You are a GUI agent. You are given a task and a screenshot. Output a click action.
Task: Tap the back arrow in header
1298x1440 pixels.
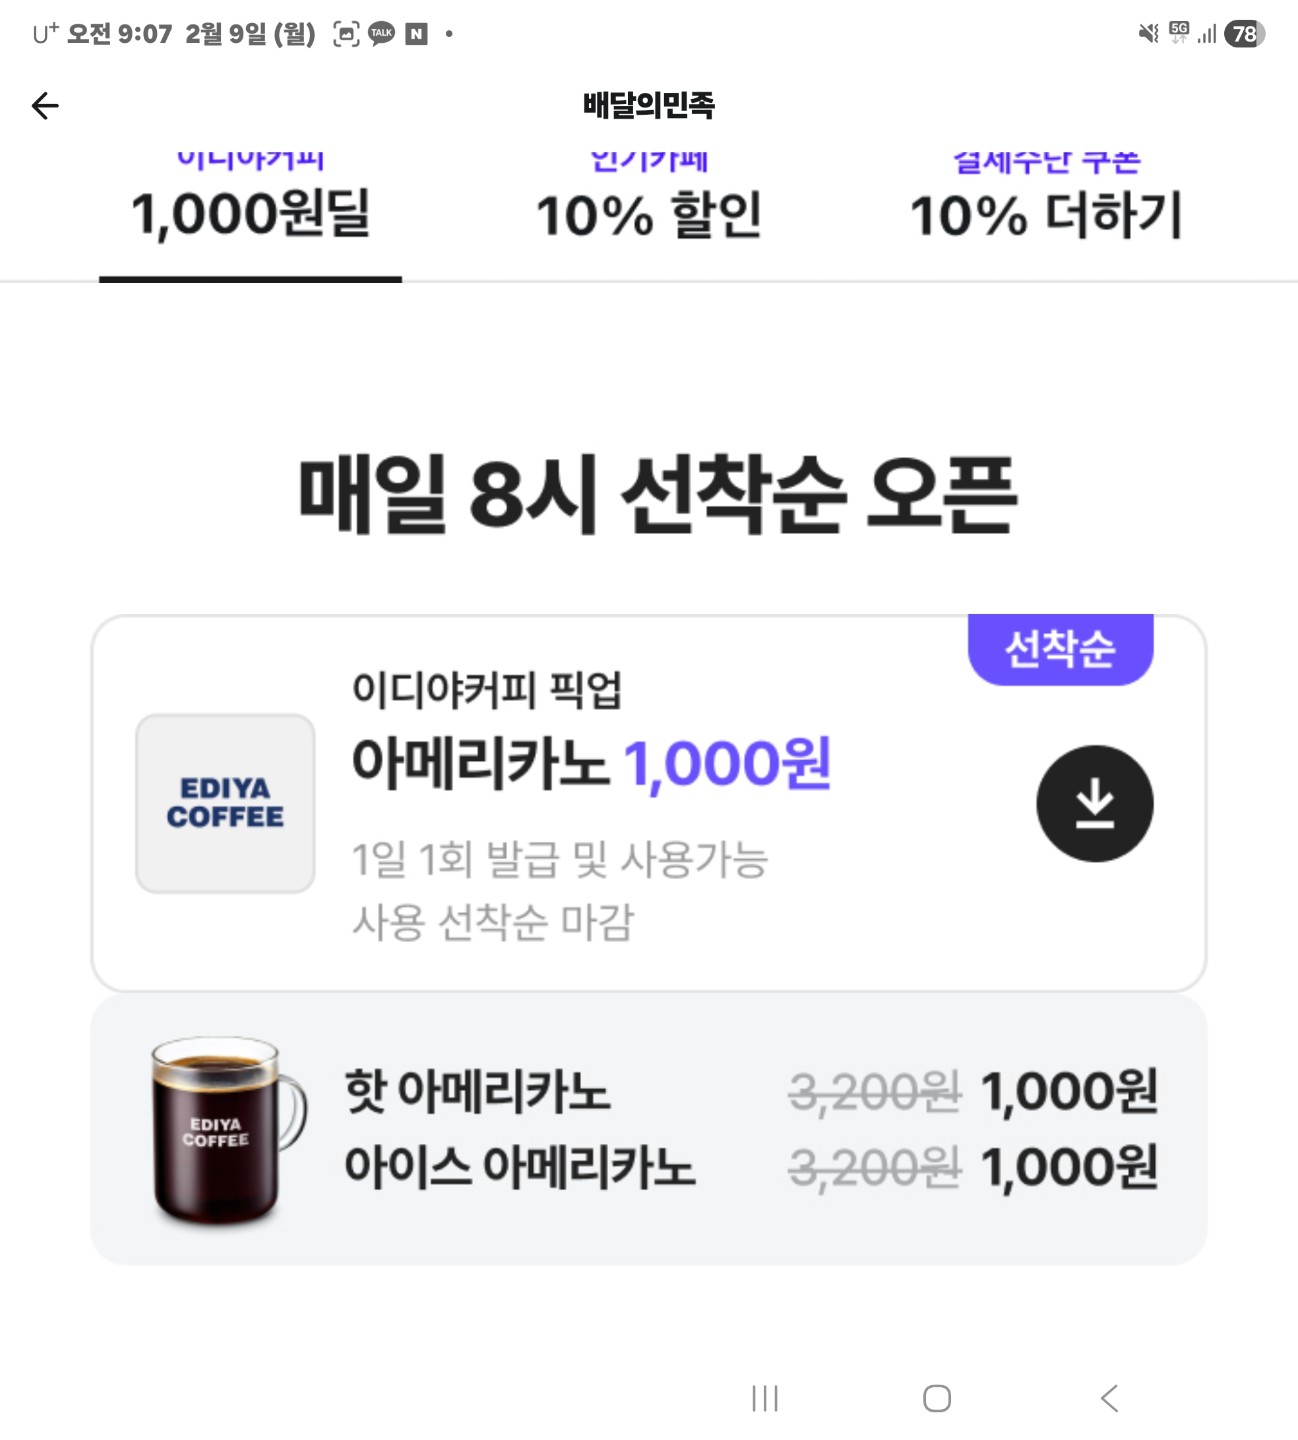(45, 105)
